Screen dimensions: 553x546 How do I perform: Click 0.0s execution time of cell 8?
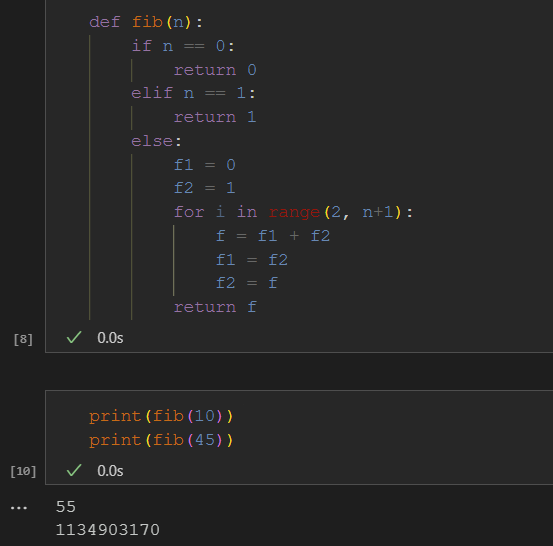pyautogui.click(x=110, y=338)
